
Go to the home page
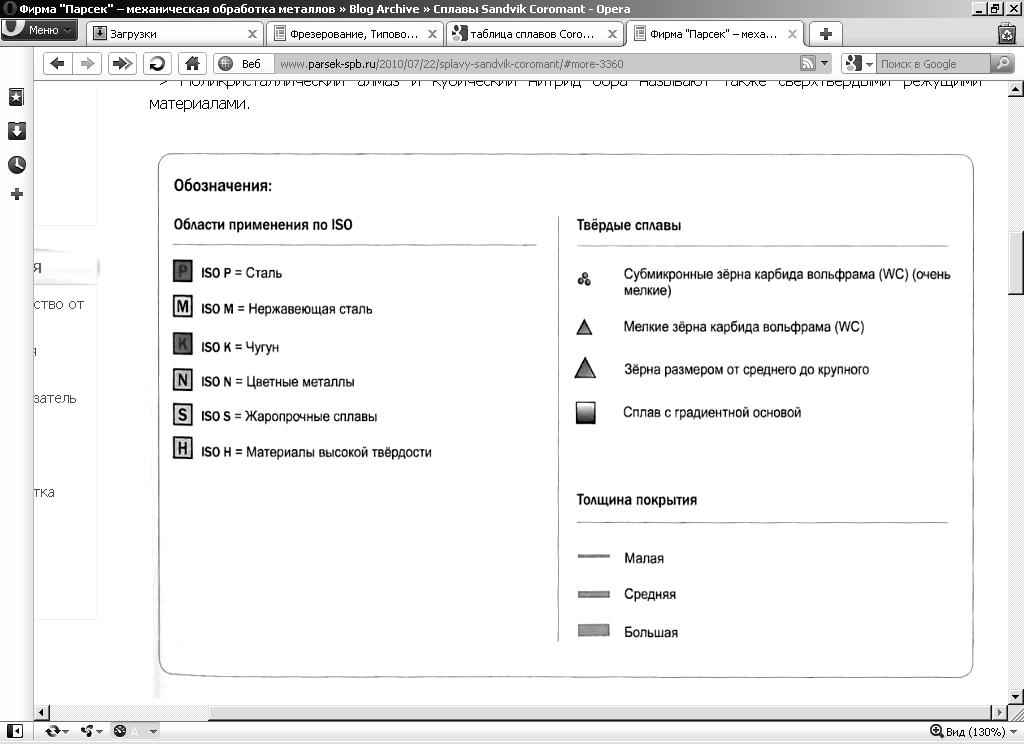click(x=192, y=63)
